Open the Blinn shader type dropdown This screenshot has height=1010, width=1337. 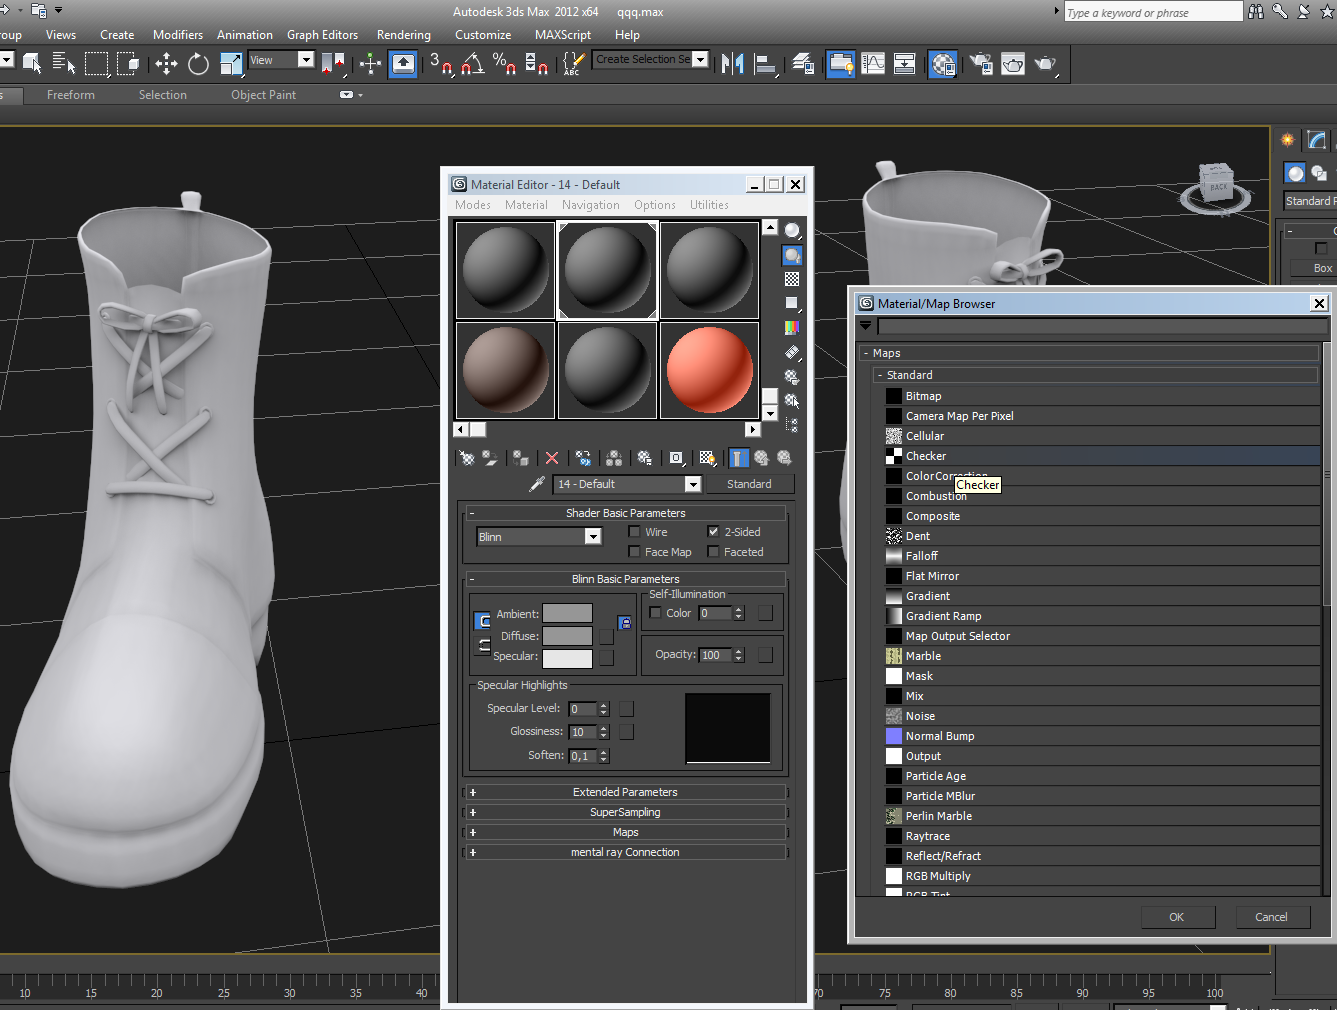pos(592,537)
